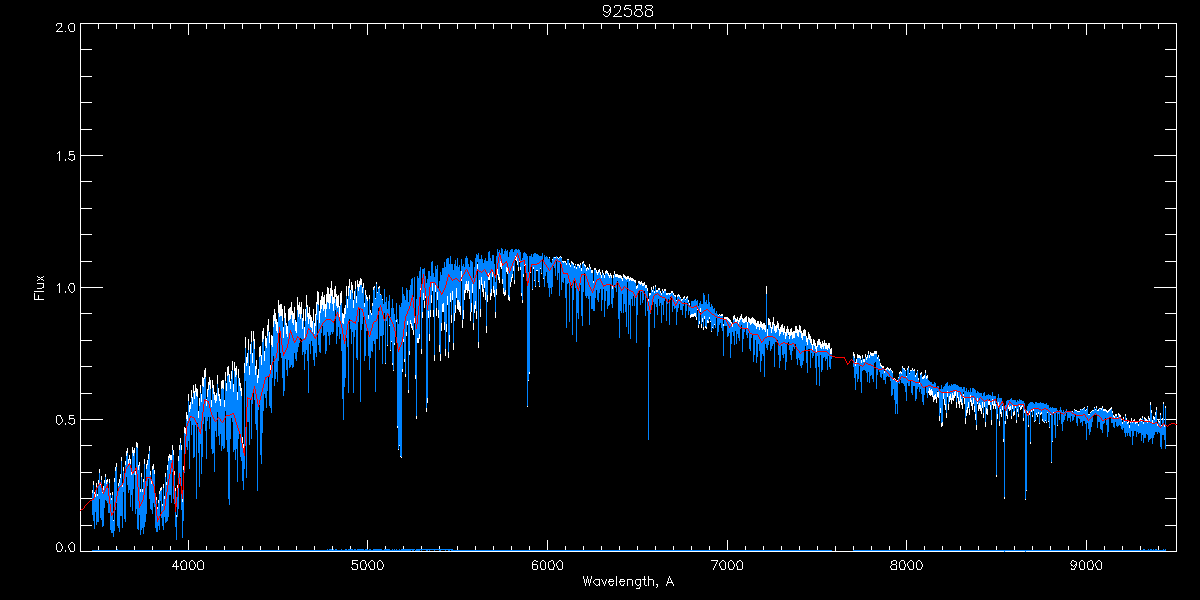Image resolution: width=1200 pixels, height=600 pixels.
Task: Click the 8000 x-axis tick label
Action: 907,566
